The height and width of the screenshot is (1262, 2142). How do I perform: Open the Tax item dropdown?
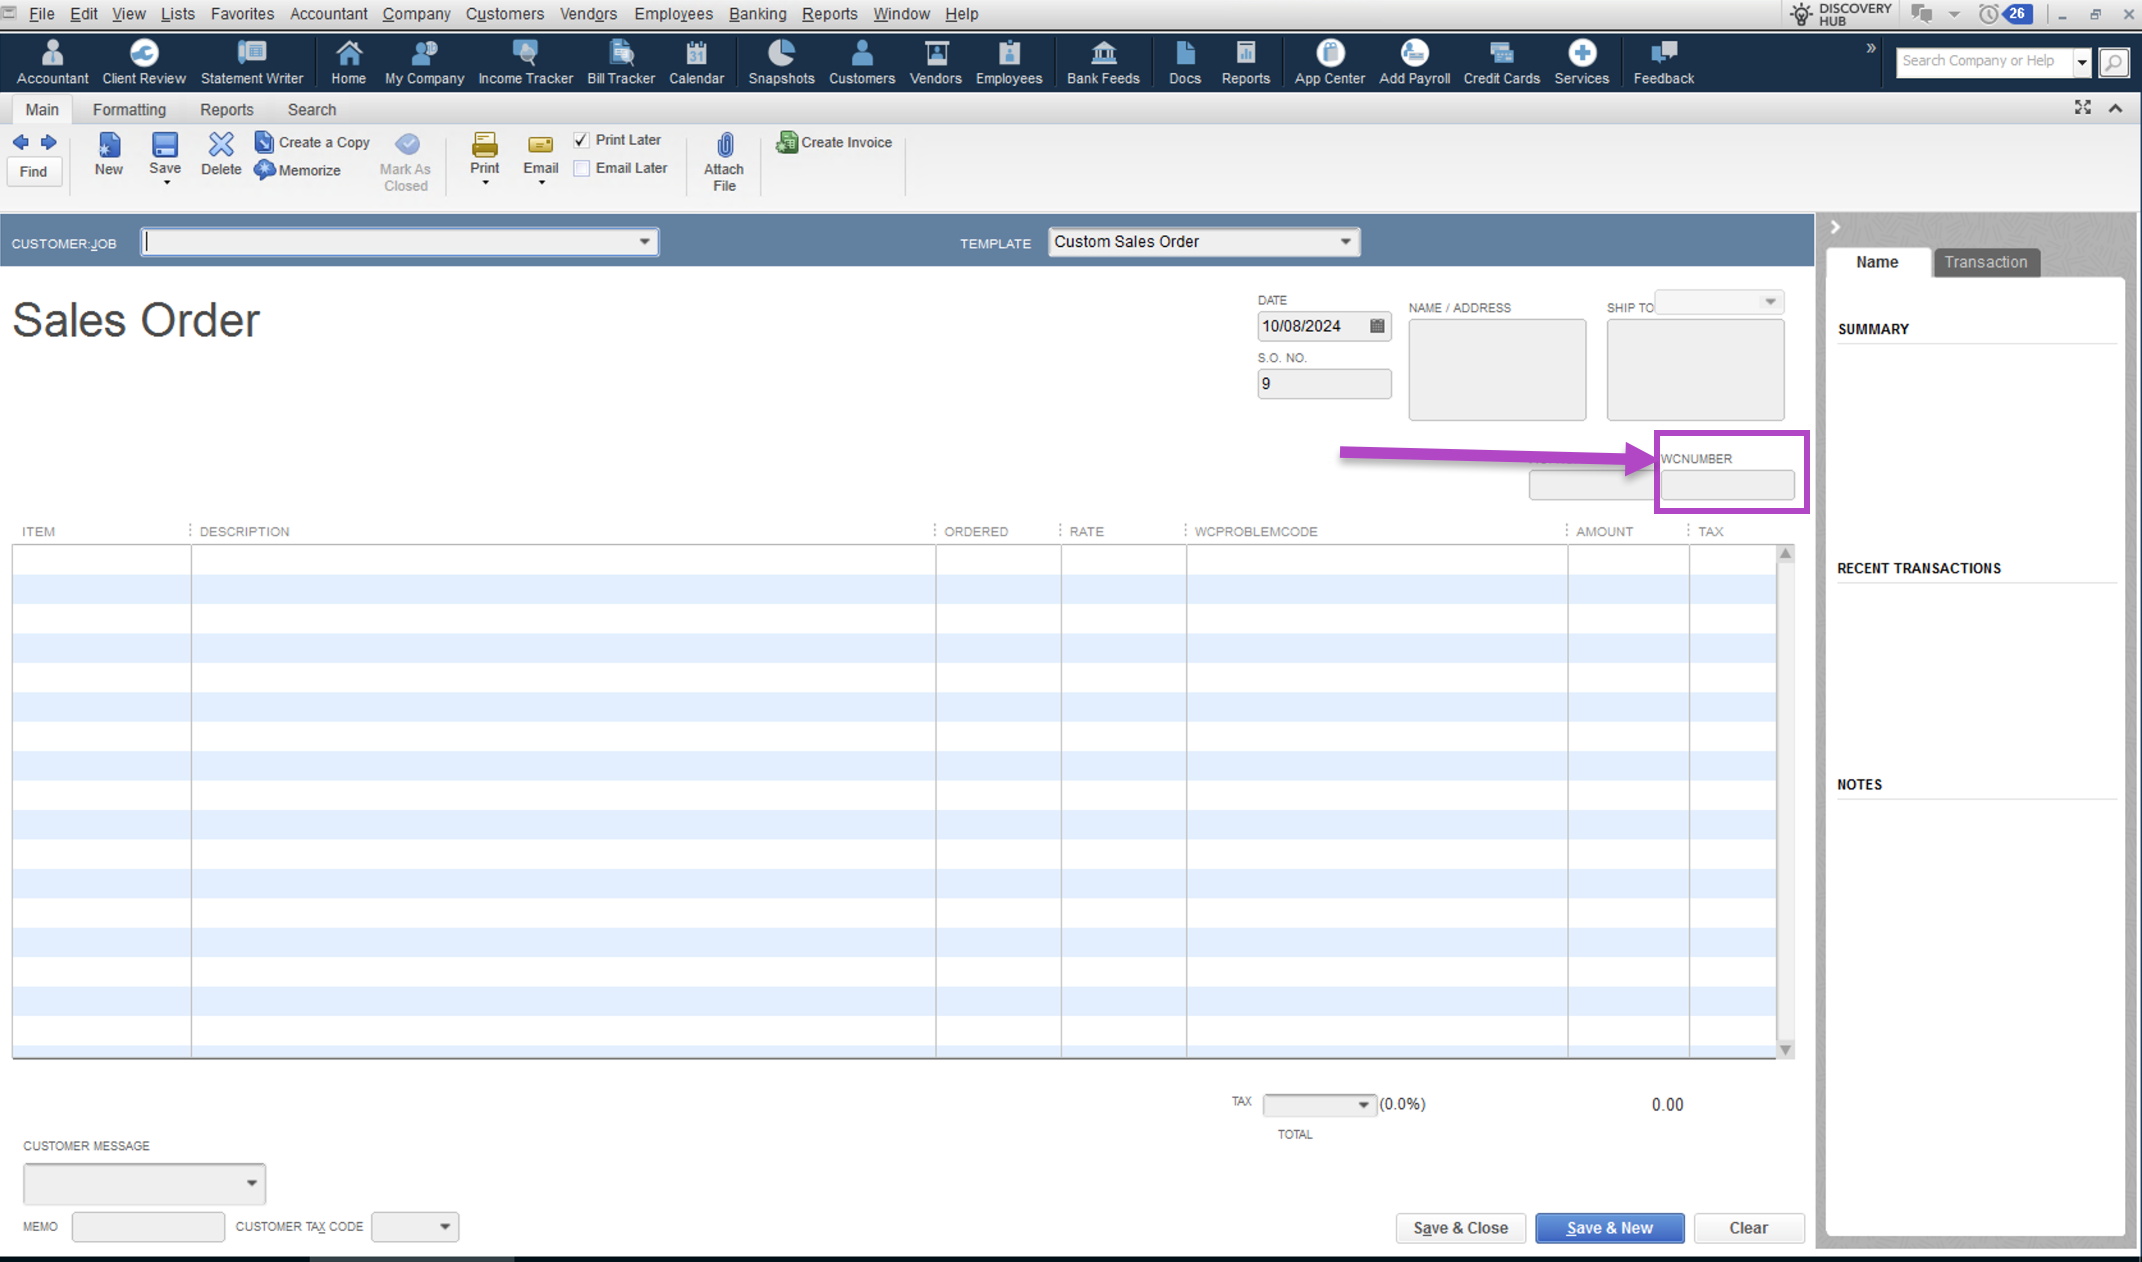tap(1362, 1104)
